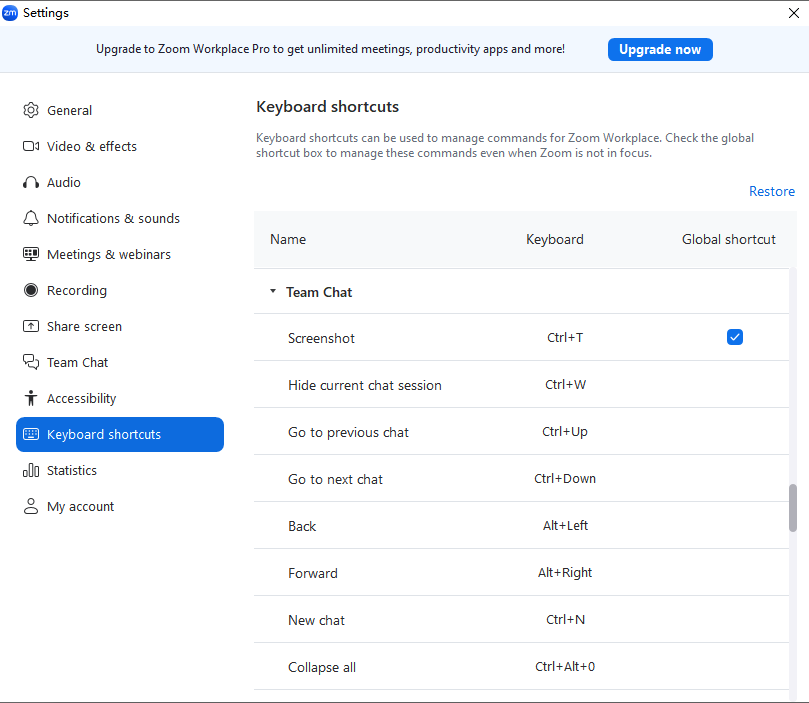Click the Meetings & webinars monitor icon
Viewport: 809px width, 703px height.
[31, 254]
